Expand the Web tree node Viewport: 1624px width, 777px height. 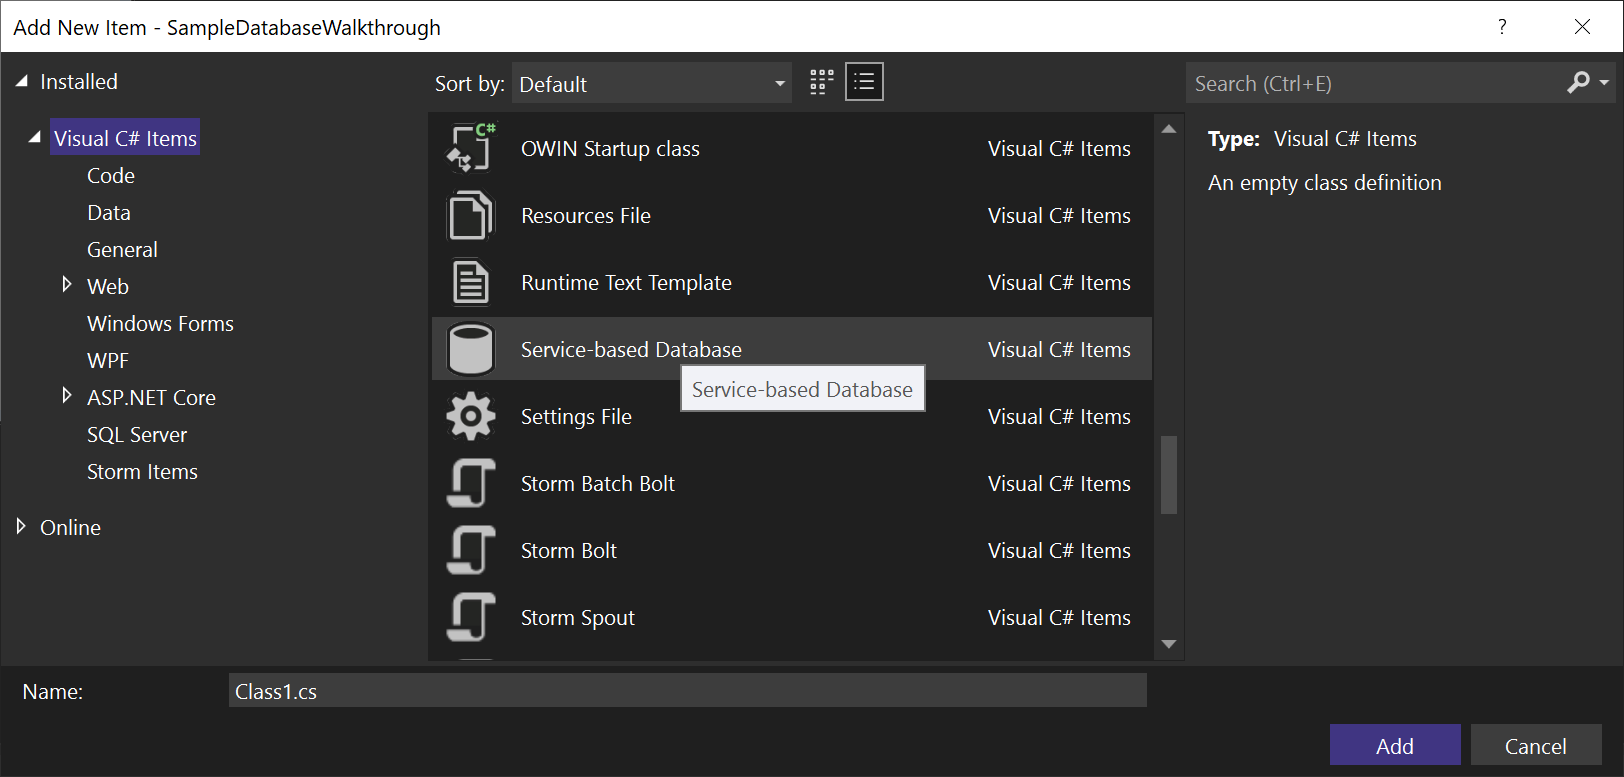[67, 285]
